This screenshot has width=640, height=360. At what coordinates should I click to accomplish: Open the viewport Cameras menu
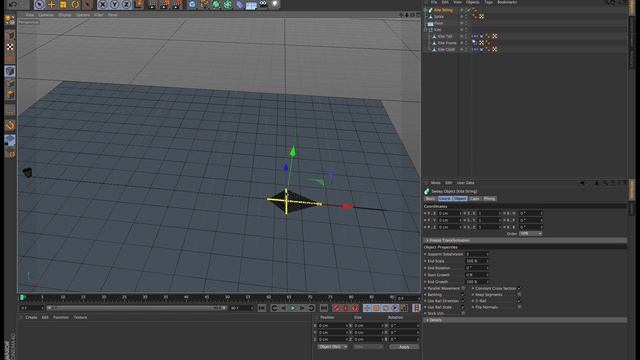click(x=46, y=15)
